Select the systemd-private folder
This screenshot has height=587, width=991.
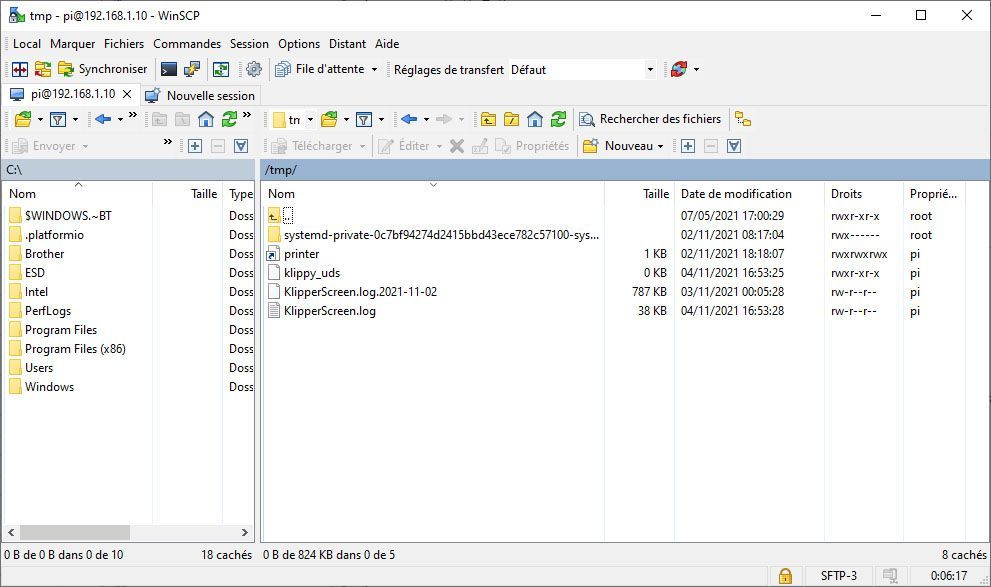(441, 235)
